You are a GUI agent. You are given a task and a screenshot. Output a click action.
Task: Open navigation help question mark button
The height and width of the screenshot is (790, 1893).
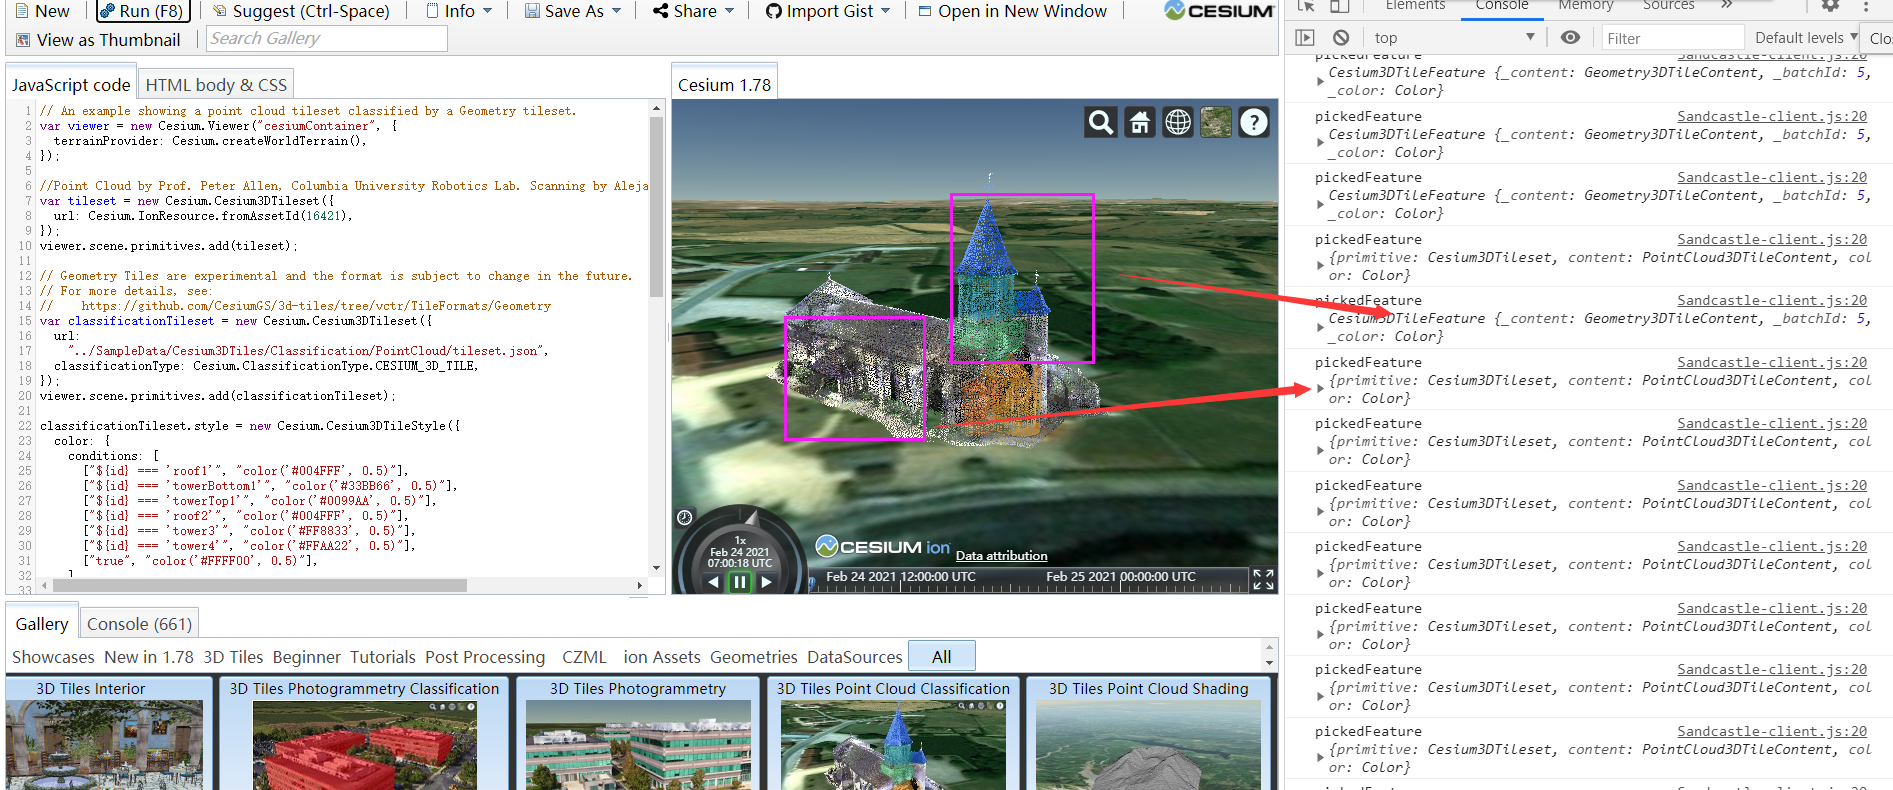pos(1254,122)
